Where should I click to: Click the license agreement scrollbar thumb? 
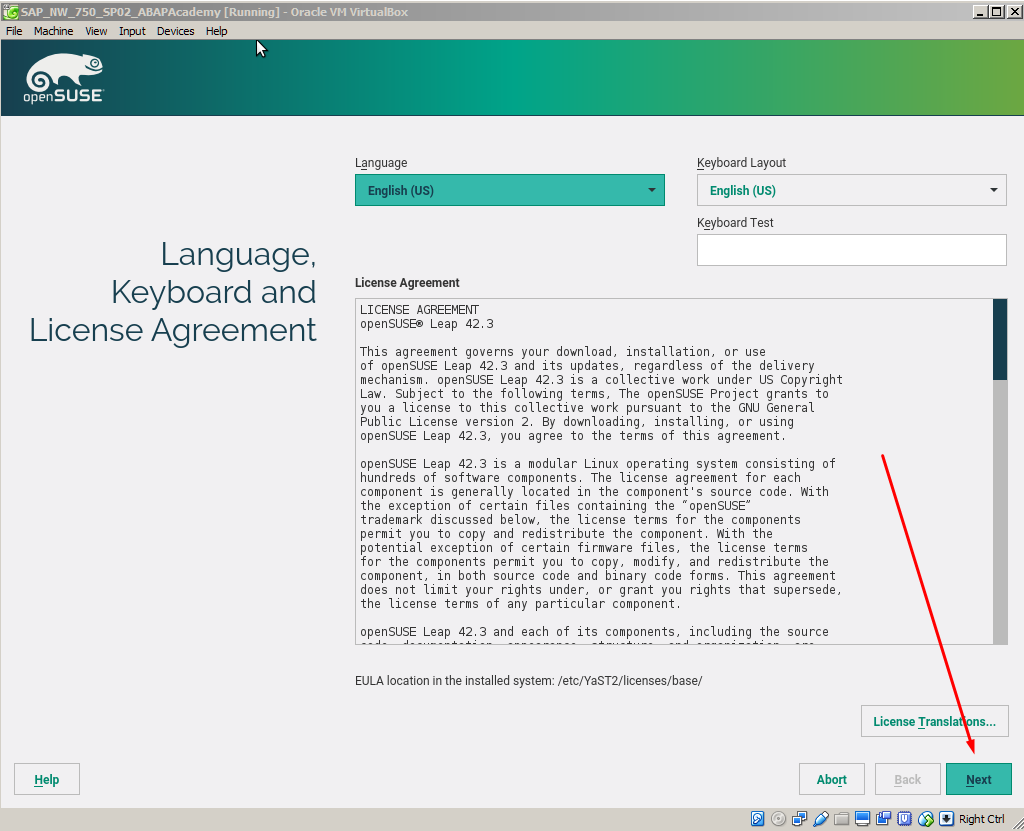[x=1000, y=339]
